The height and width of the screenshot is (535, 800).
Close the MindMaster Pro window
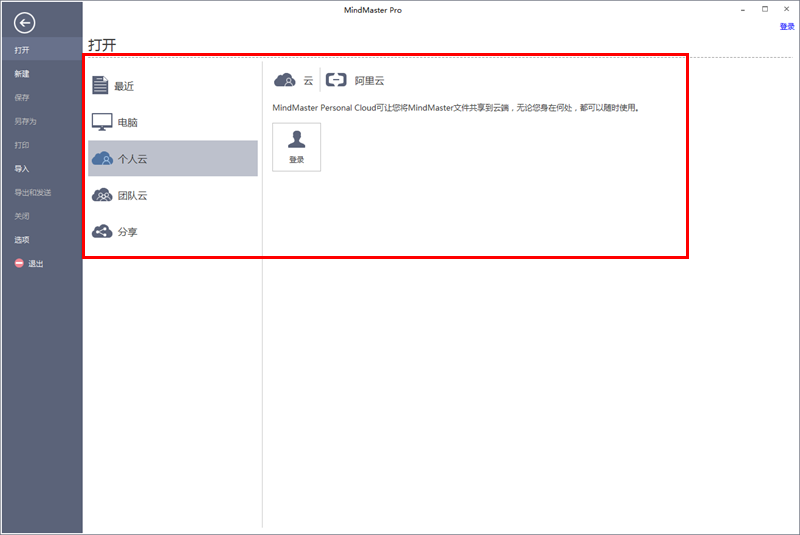pyautogui.click(x=786, y=9)
